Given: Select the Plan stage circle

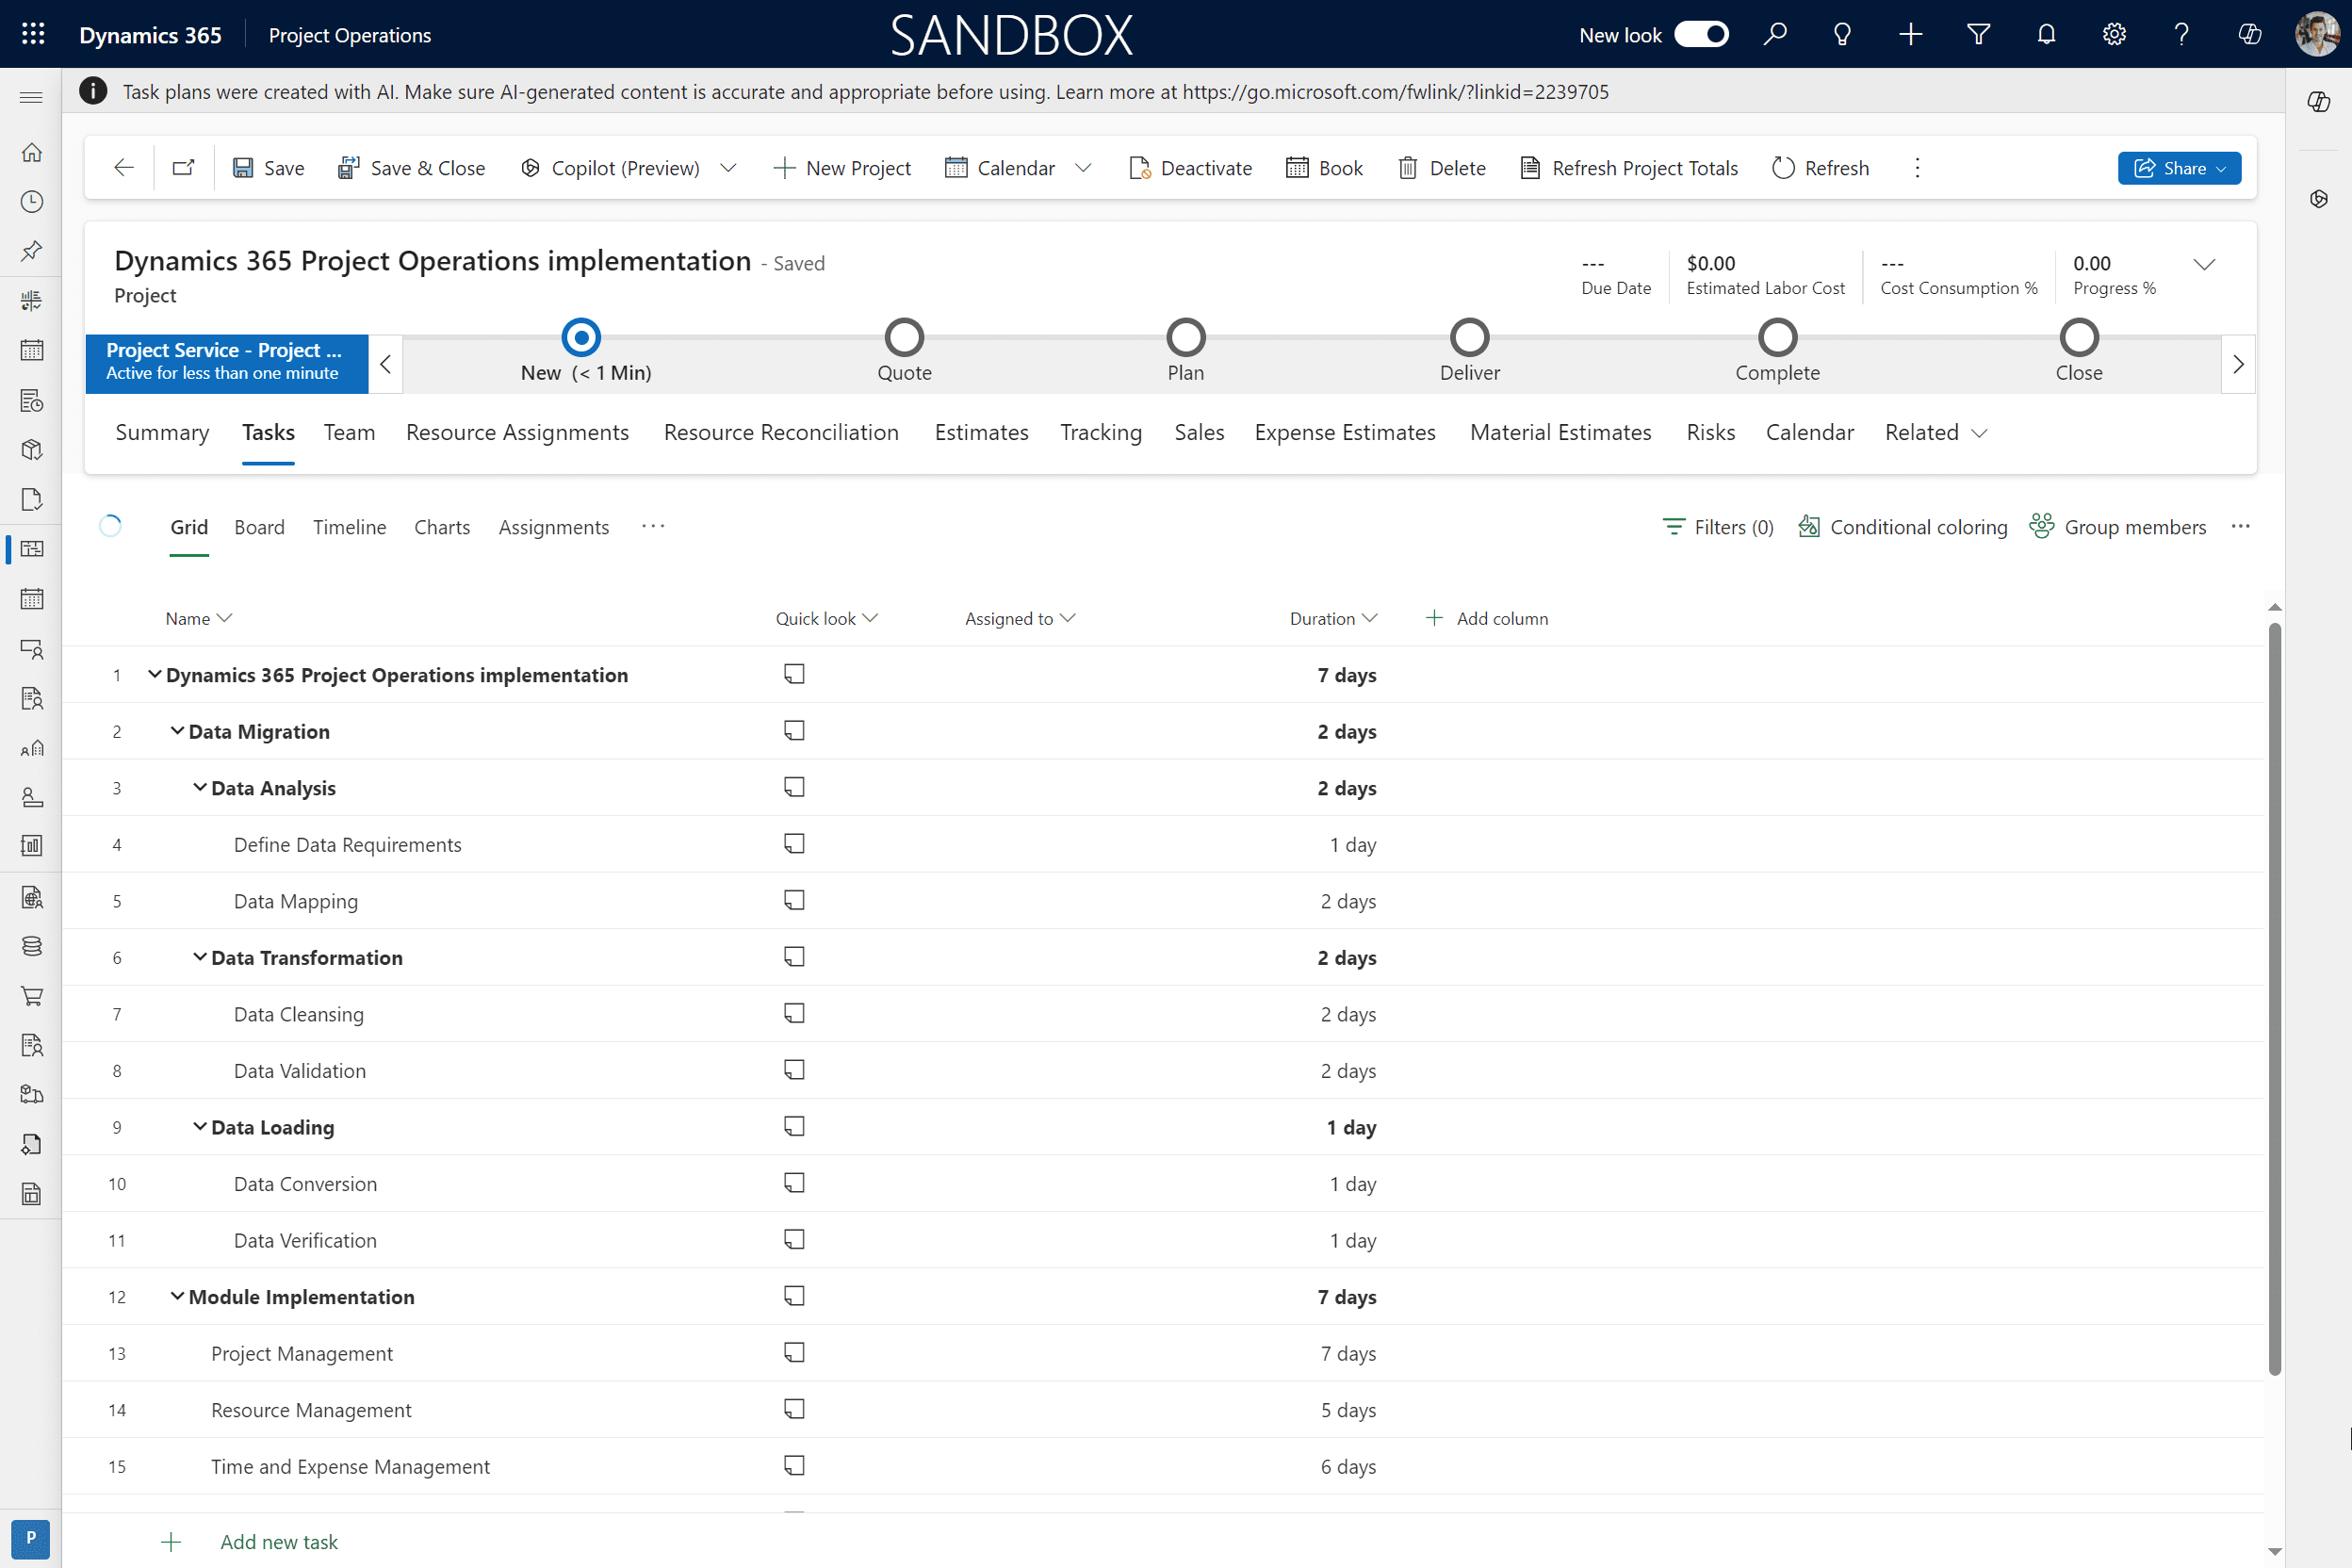Looking at the screenshot, I should (1186, 338).
